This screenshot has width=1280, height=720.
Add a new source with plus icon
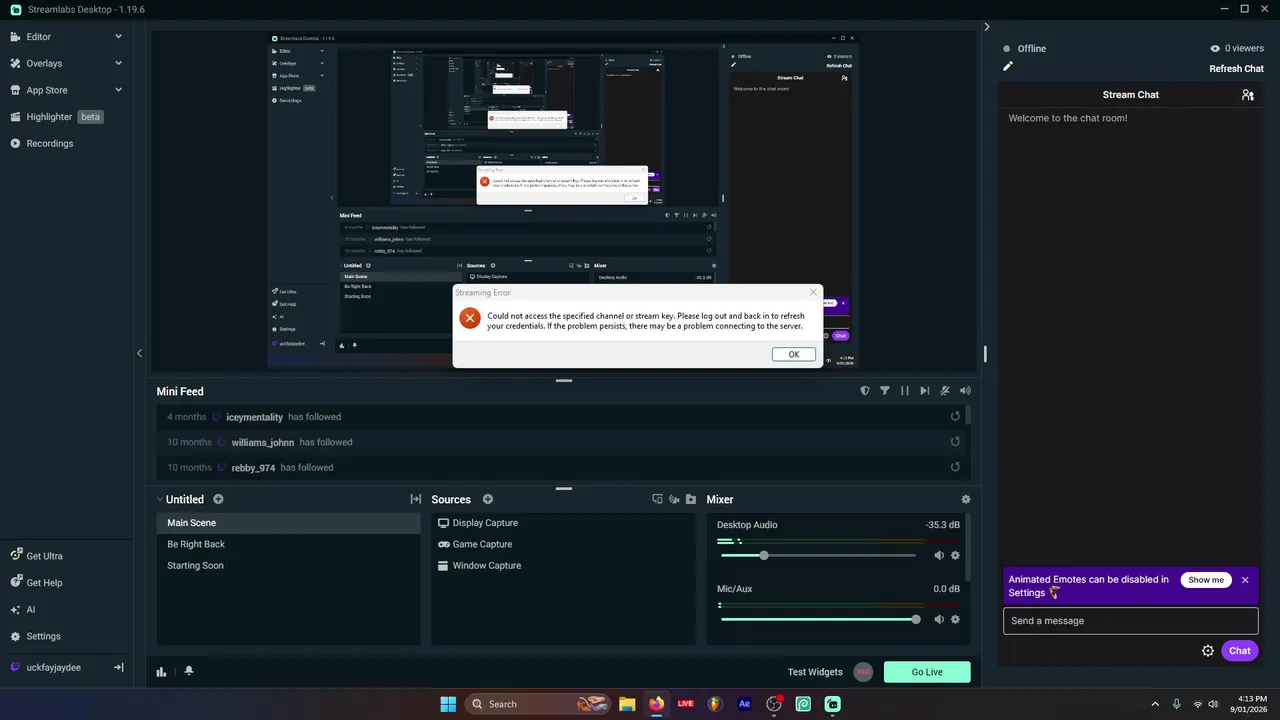488,499
